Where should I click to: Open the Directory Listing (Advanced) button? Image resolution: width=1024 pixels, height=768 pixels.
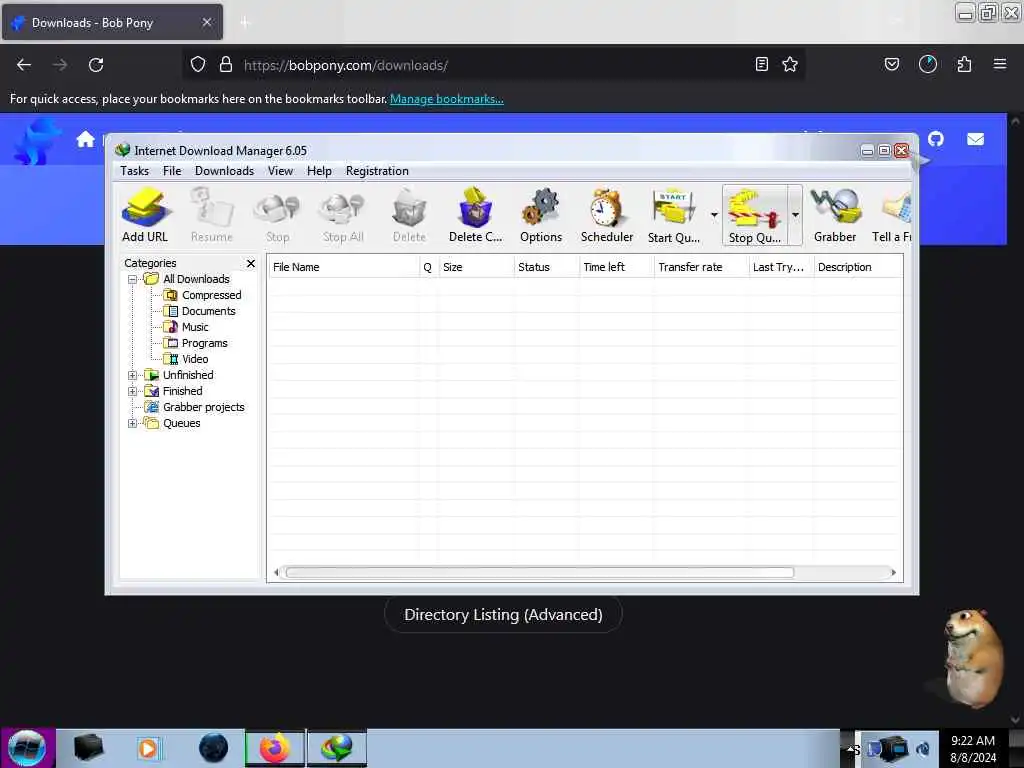[x=503, y=615]
